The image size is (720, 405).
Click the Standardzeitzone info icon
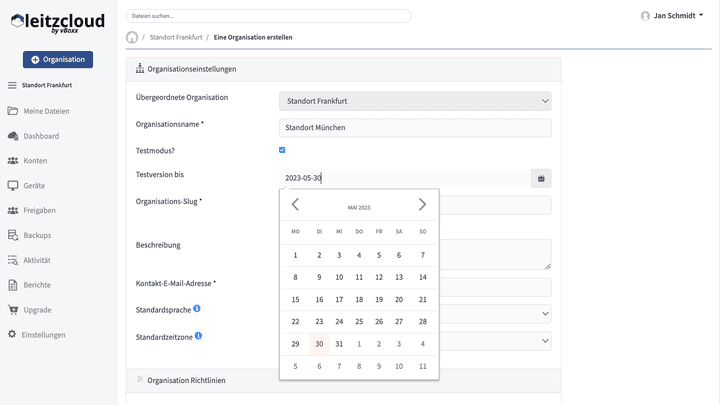point(199,335)
